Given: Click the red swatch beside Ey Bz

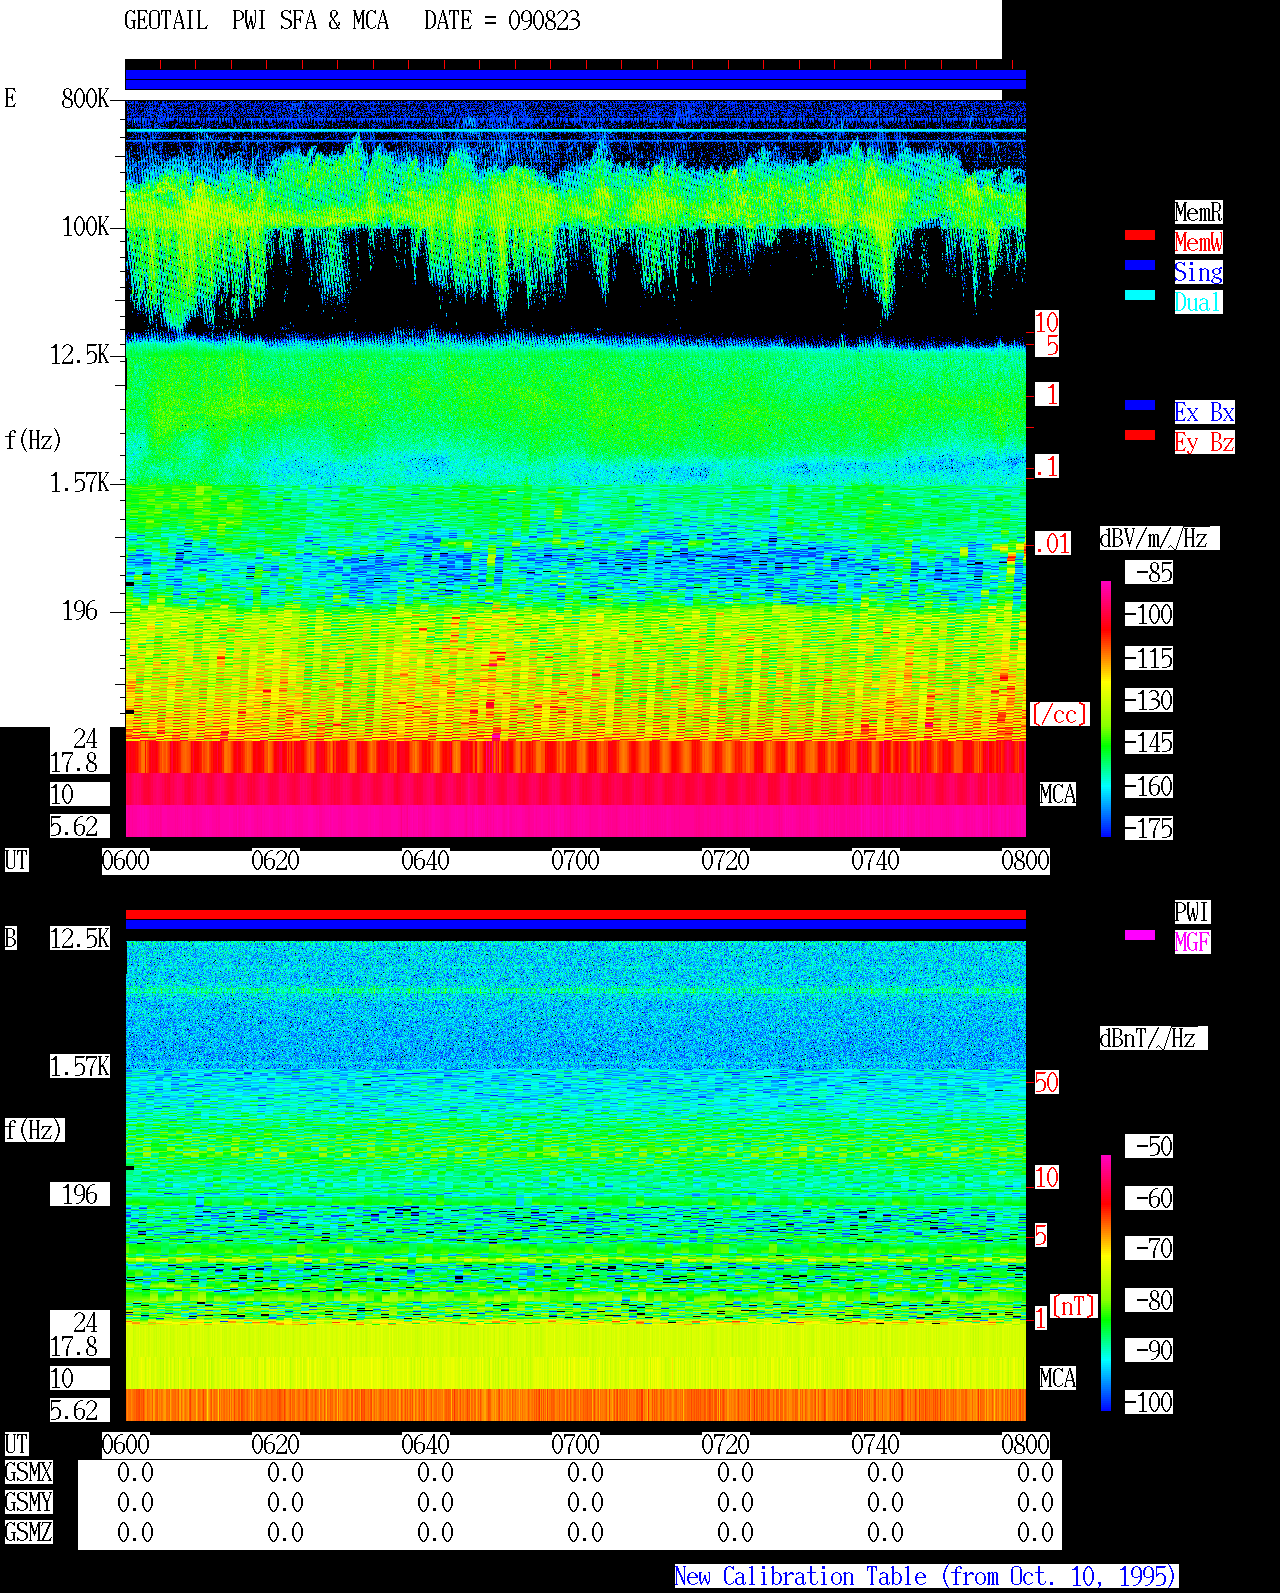Looking at the screenshot, I should (1140, 435).
